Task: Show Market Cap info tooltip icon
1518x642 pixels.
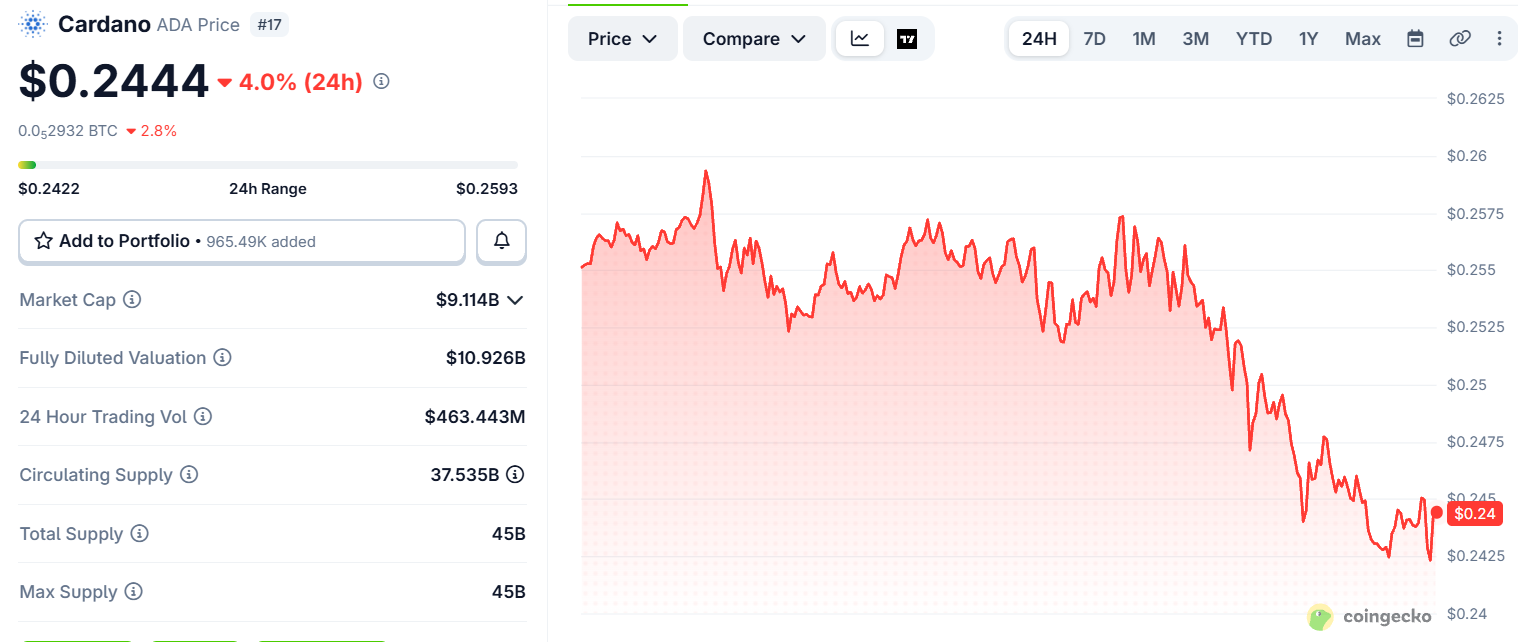Action: pyautogui.click(x=132, y=299)
